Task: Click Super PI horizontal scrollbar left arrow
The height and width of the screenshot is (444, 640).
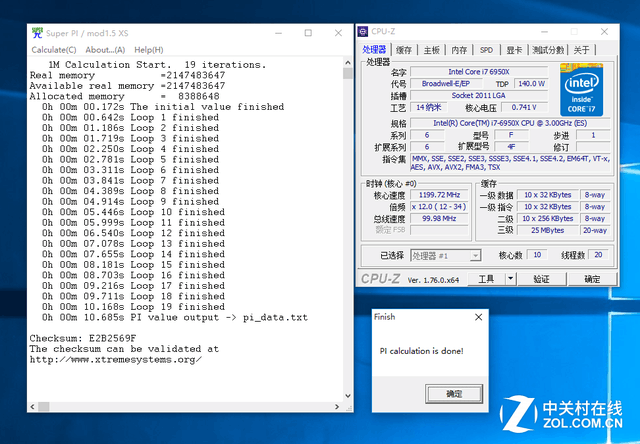Action: coord(33,407)
